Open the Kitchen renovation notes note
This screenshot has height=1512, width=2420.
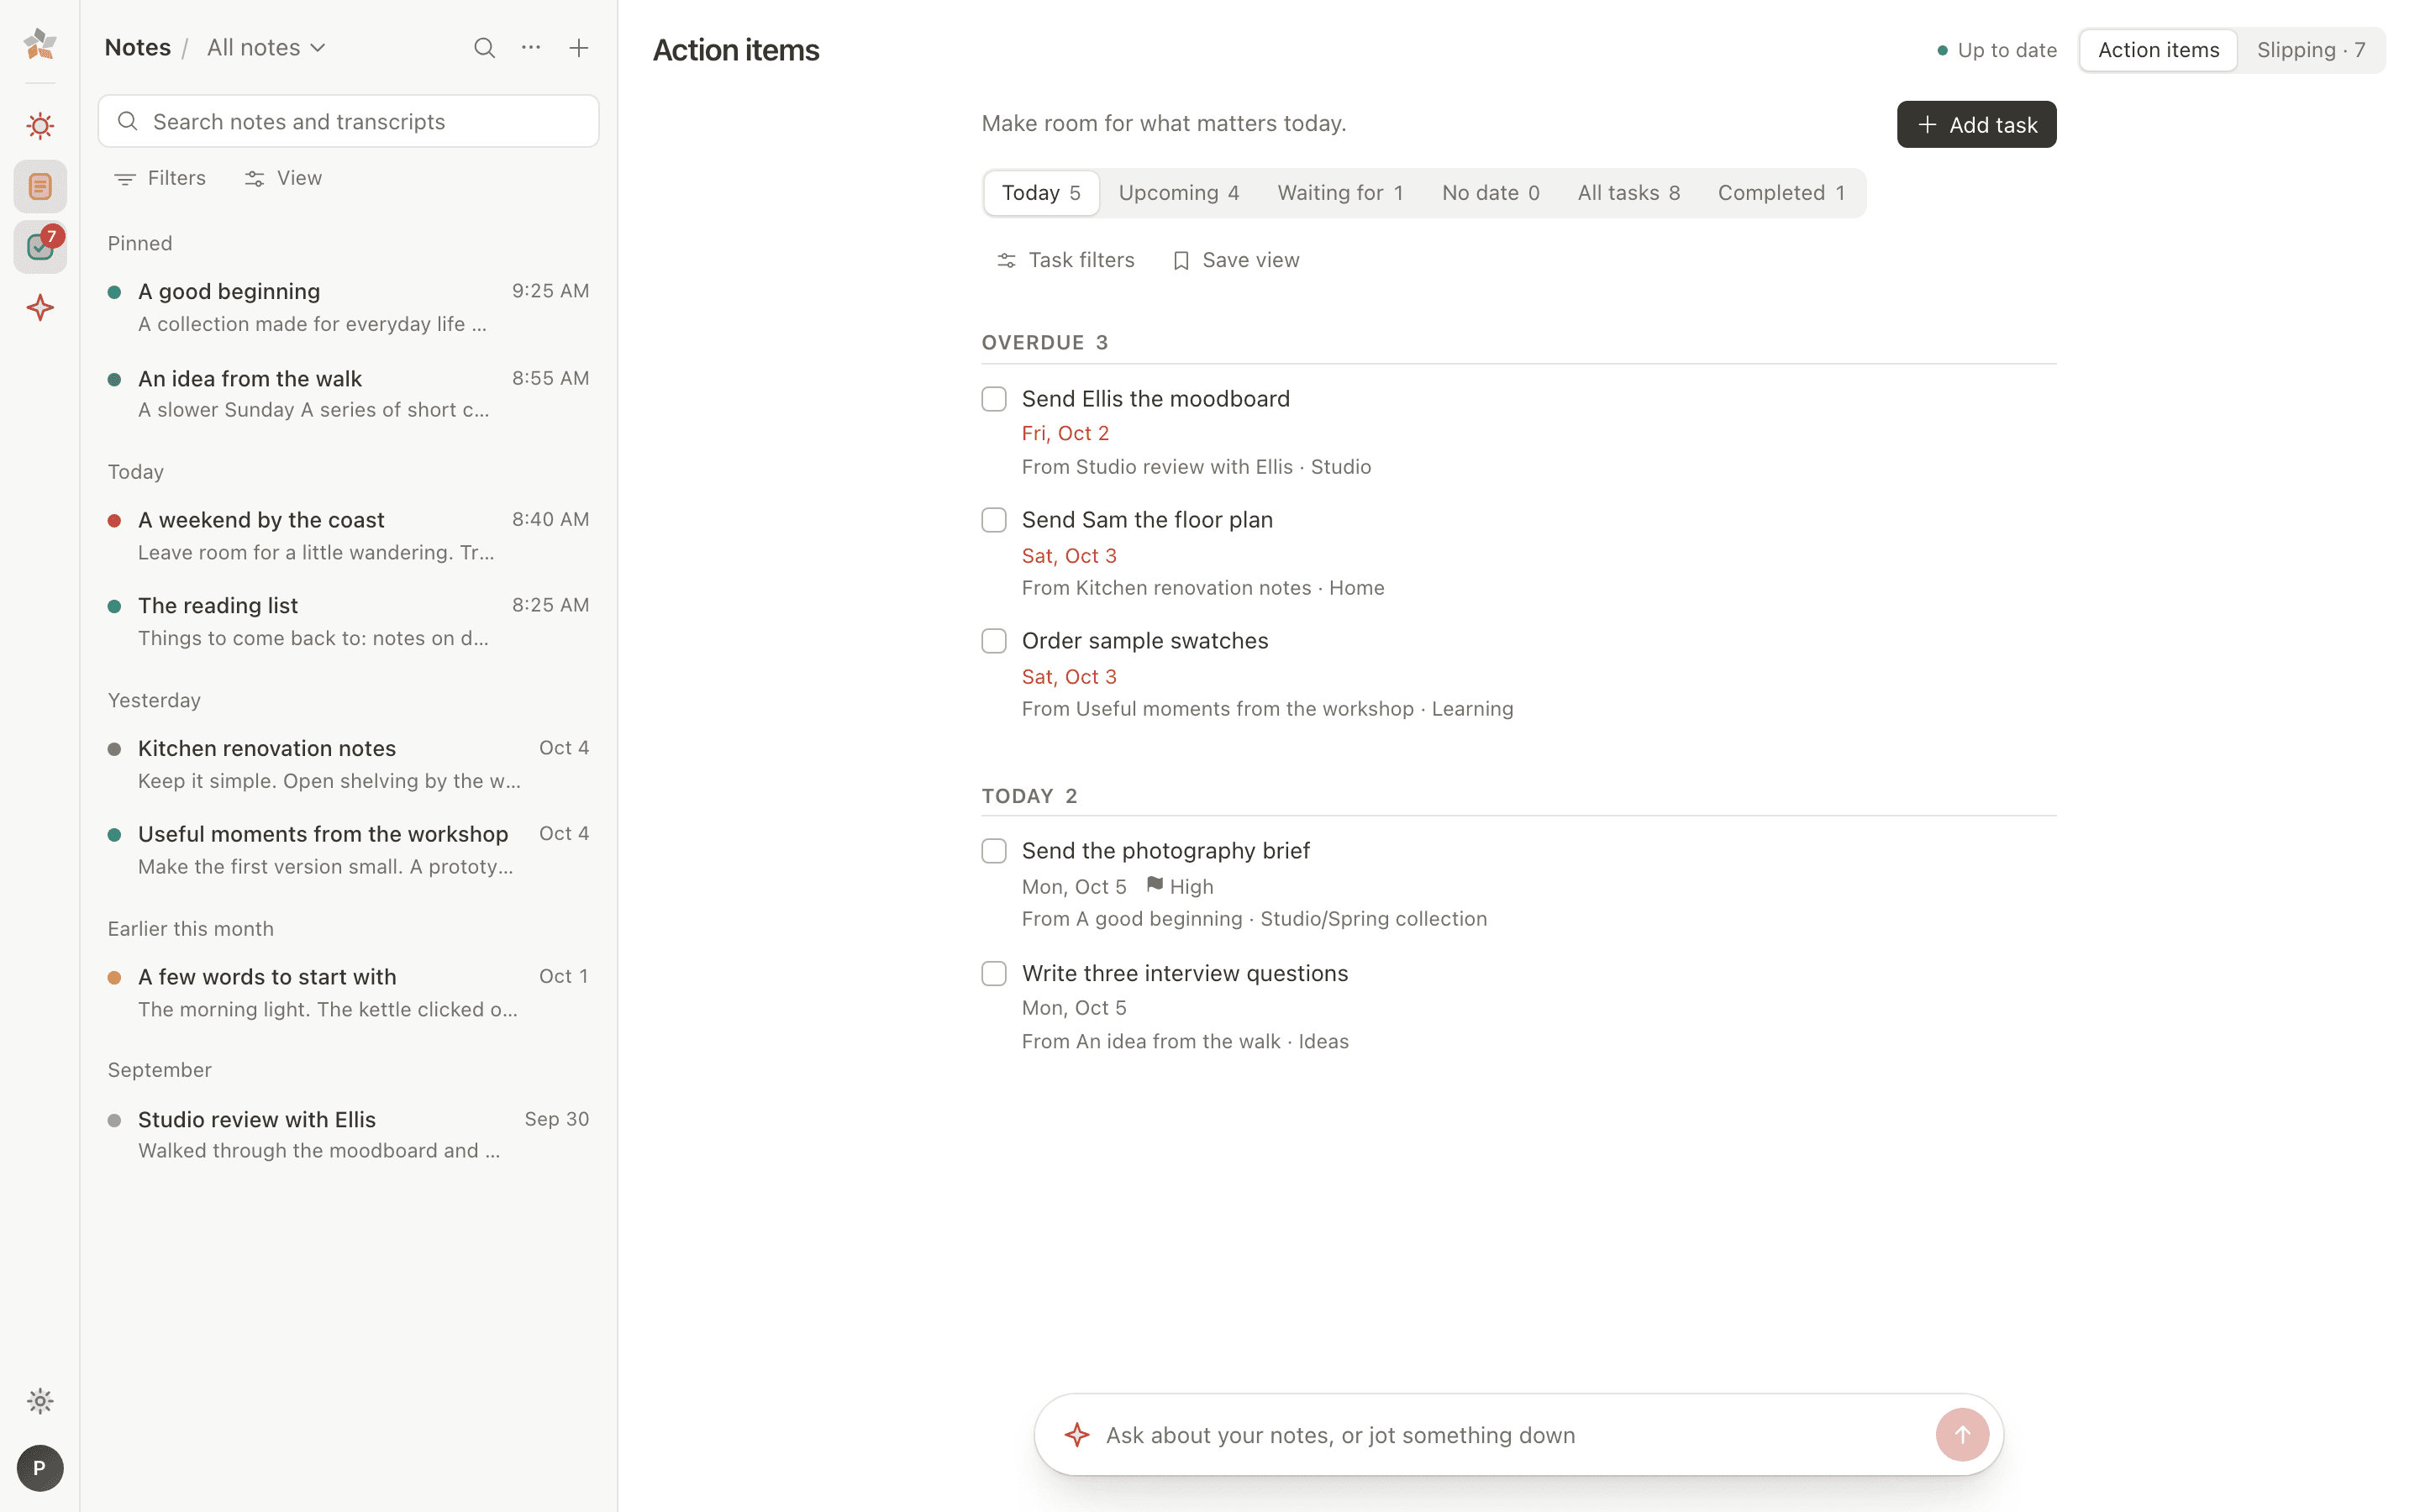click(349, 764)
